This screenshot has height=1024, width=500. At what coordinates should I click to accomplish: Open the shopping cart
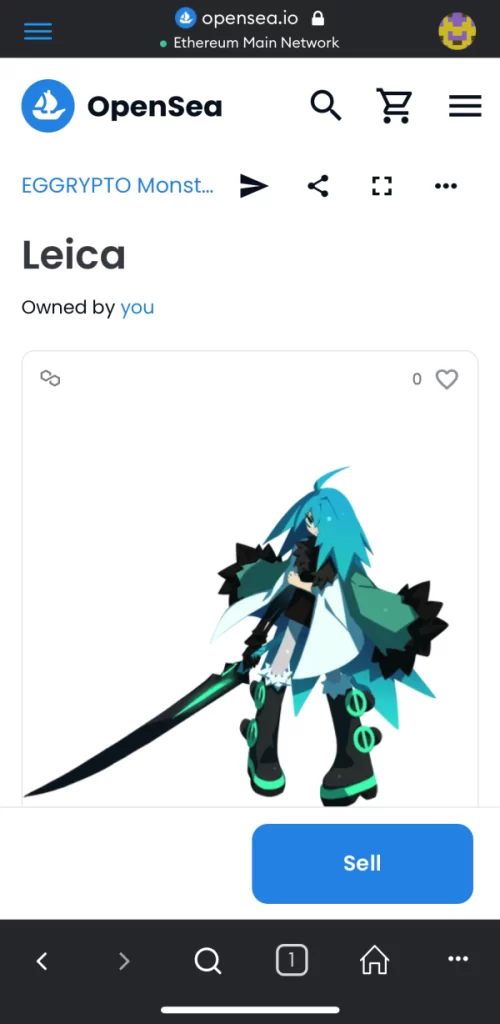pos(394,106)
